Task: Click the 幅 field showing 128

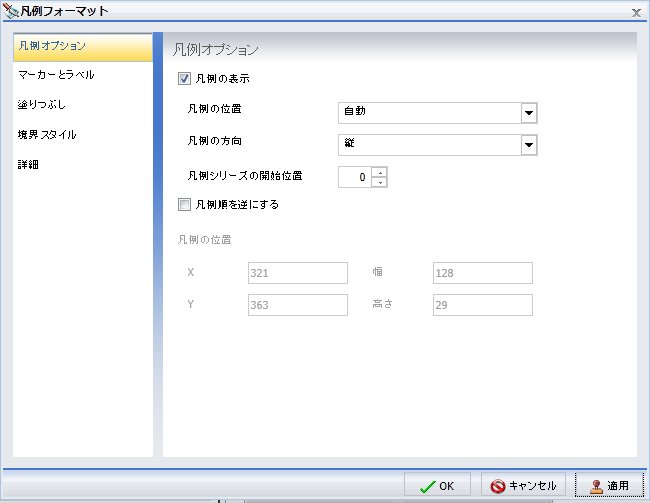Action: tap(483, 273)
